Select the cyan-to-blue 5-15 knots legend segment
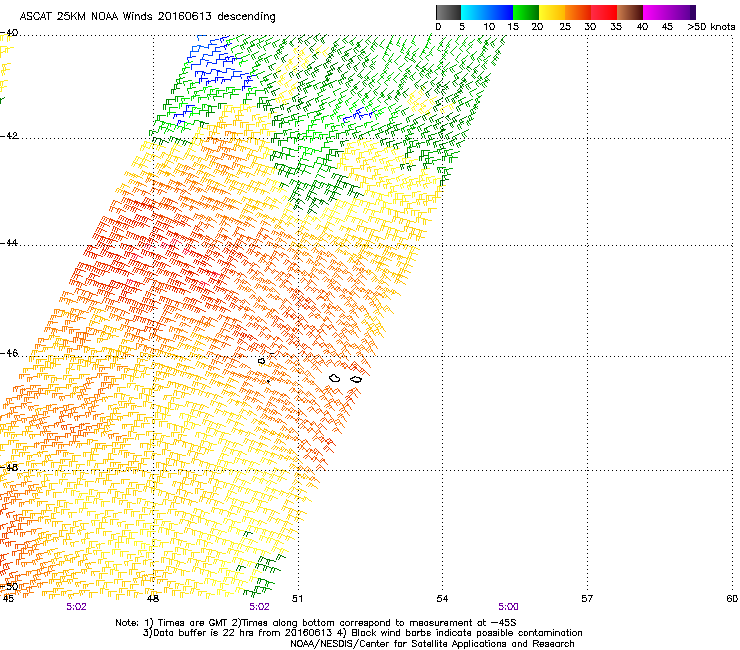The image size is (740, 650). click(x=487, y=12)
